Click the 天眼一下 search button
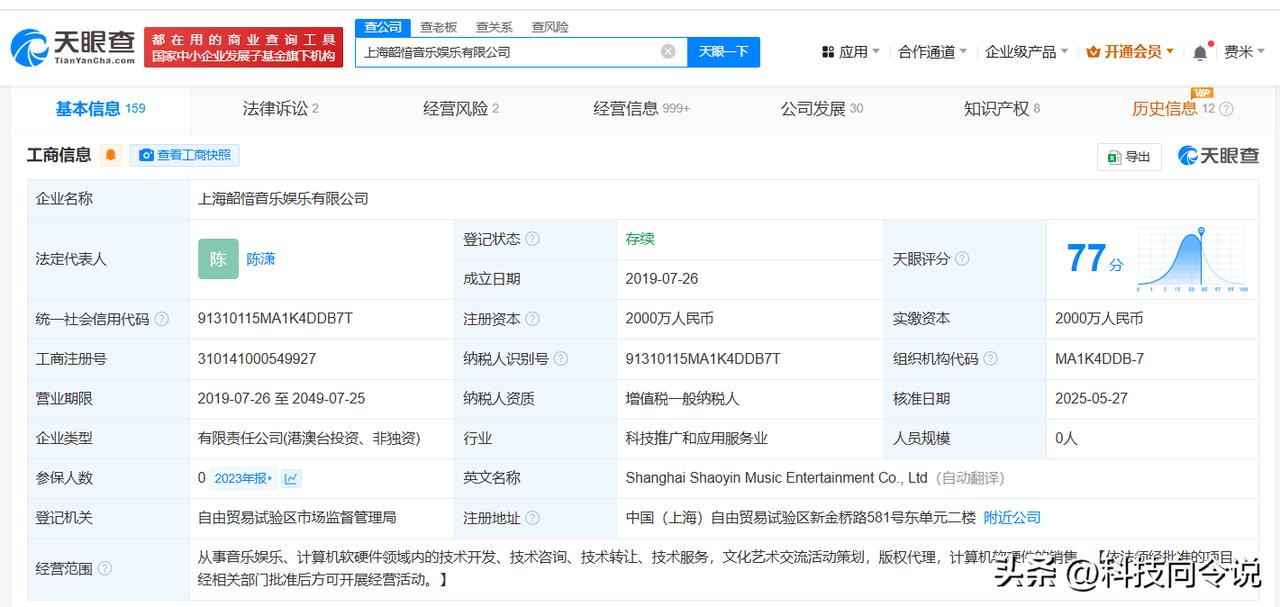Viewport: 1280px width, 607px height. pyautogui.click(x=723, y=52)
